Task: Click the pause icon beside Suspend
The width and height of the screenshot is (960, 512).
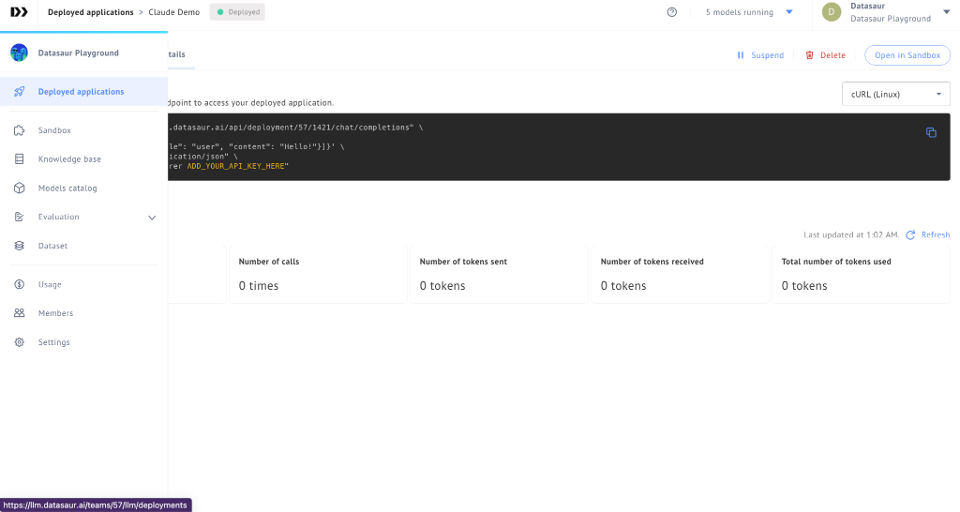Action: (741, 55)
